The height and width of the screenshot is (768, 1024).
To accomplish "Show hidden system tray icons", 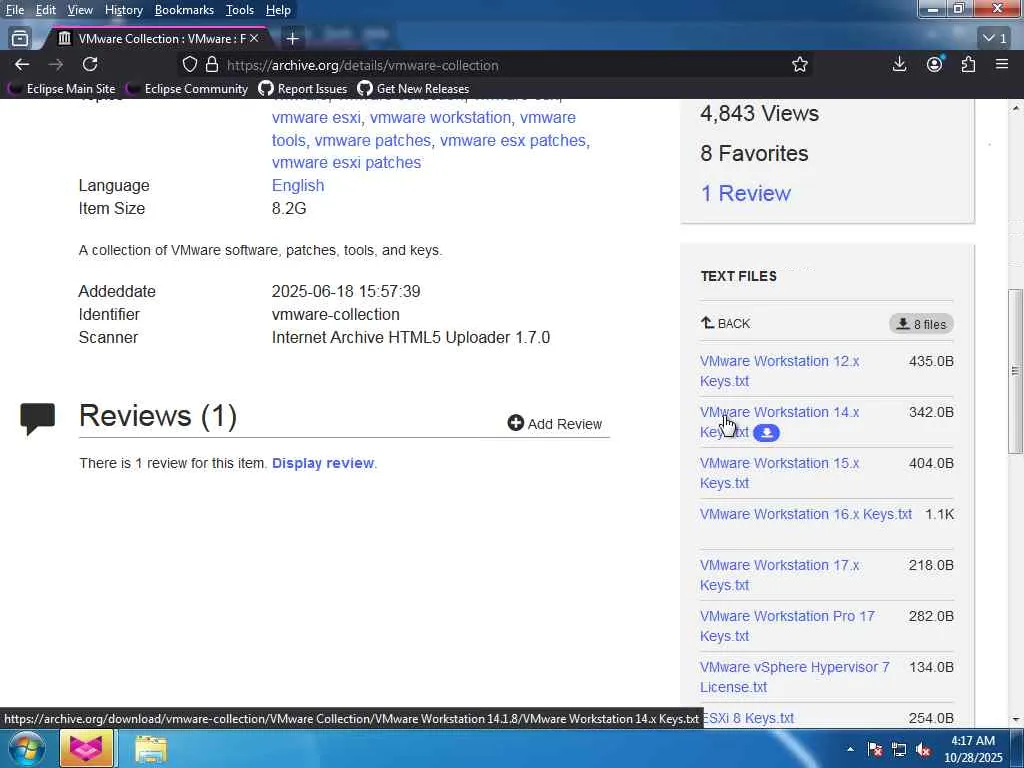I will (850, 749).
